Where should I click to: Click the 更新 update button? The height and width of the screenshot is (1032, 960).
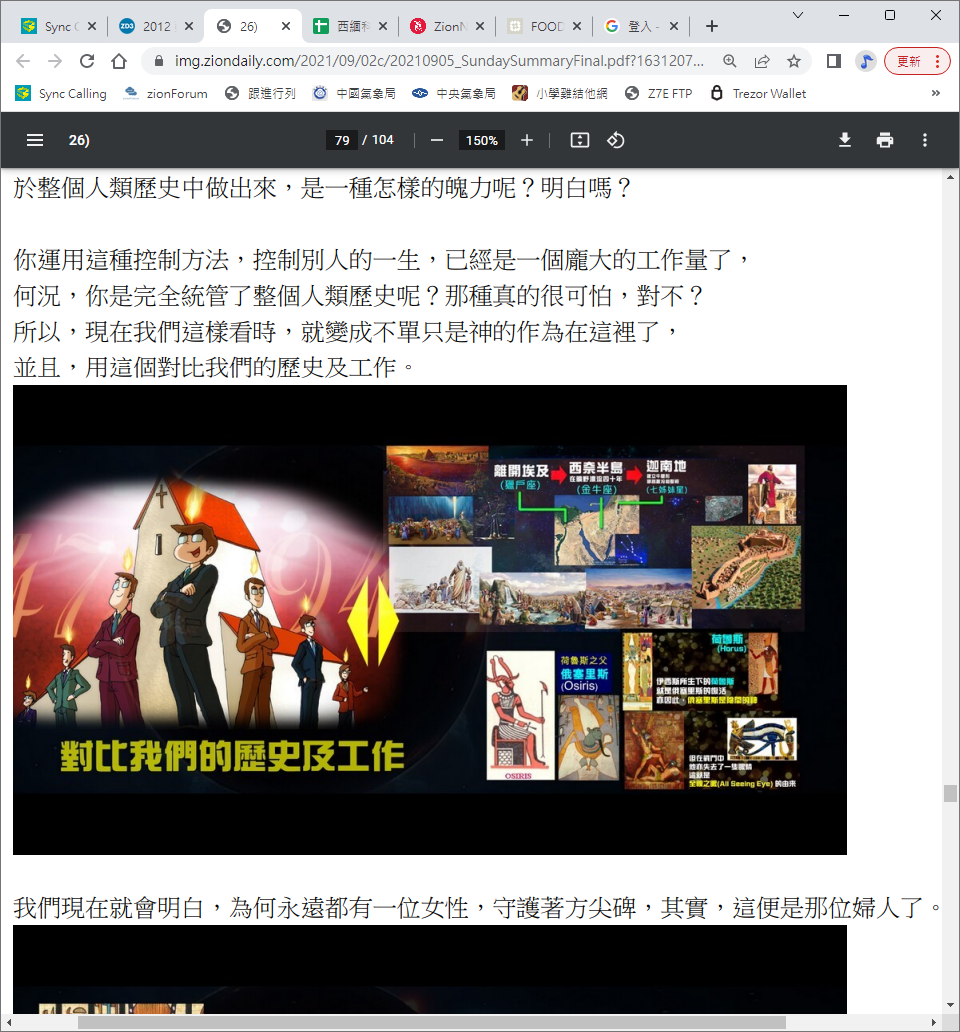pos(917,61)
